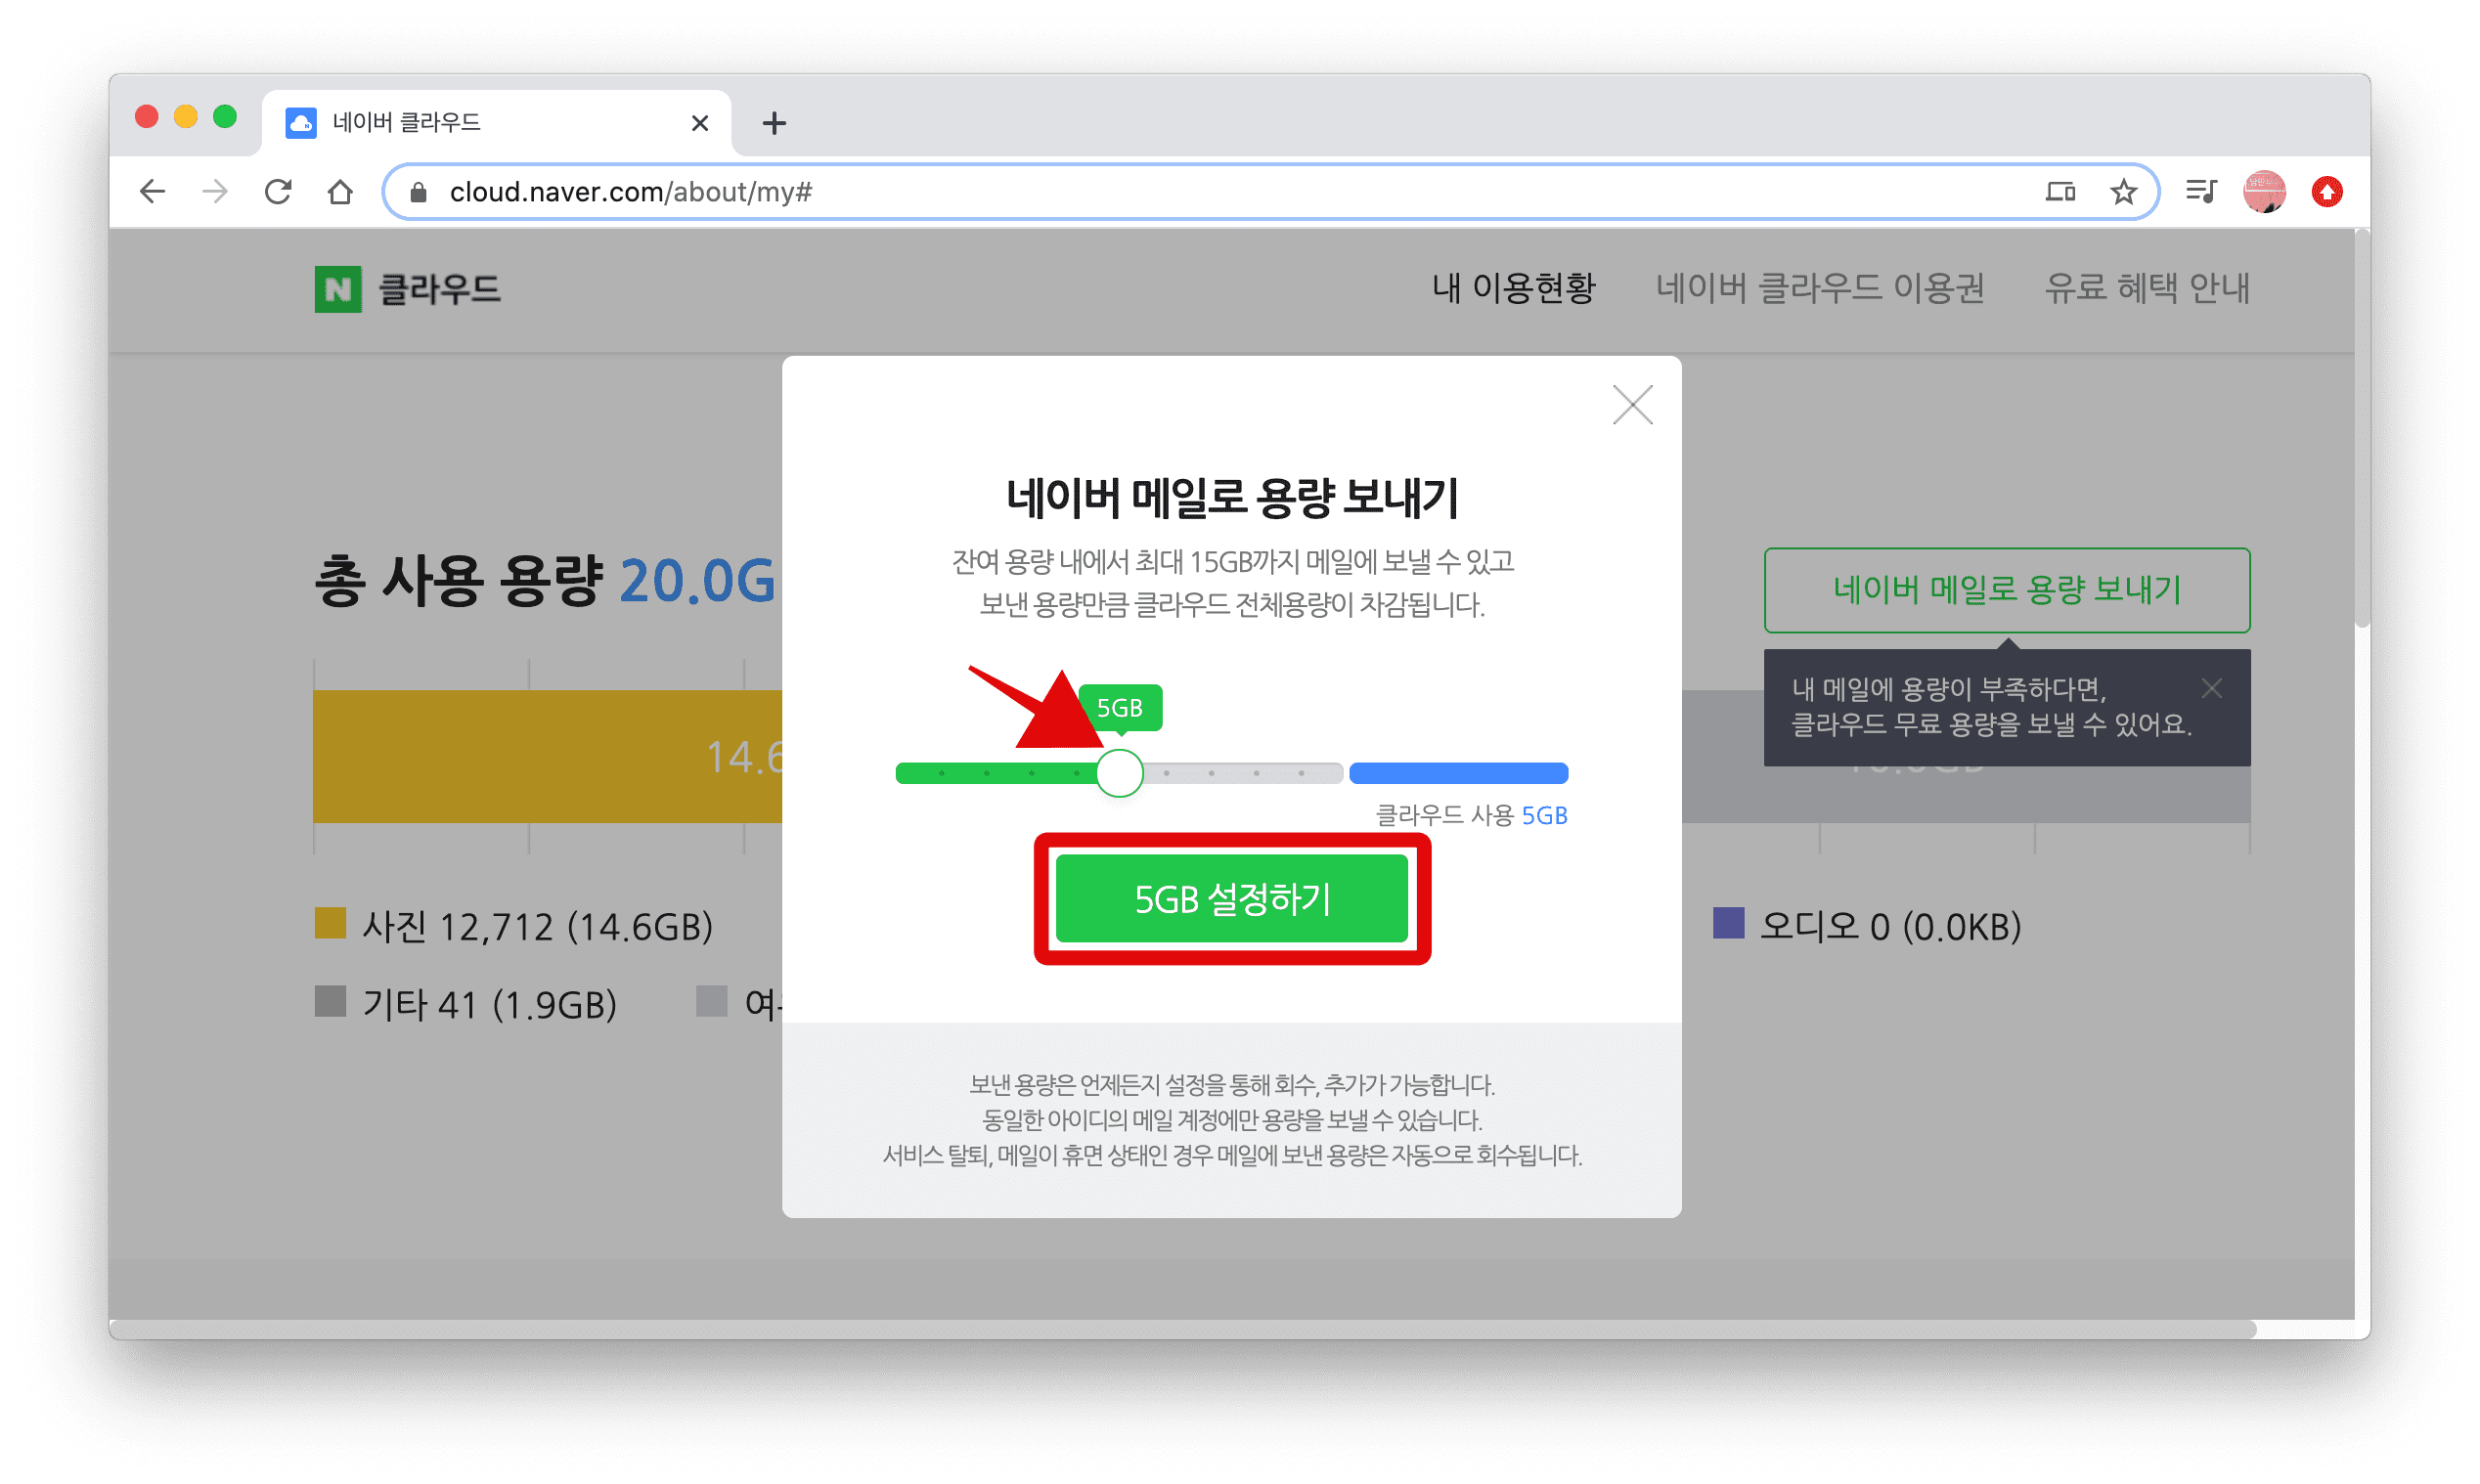The height and width of the screenshot is (1484, 2480).
Task: Click the green Naver N logo
Action: (338, 289)
